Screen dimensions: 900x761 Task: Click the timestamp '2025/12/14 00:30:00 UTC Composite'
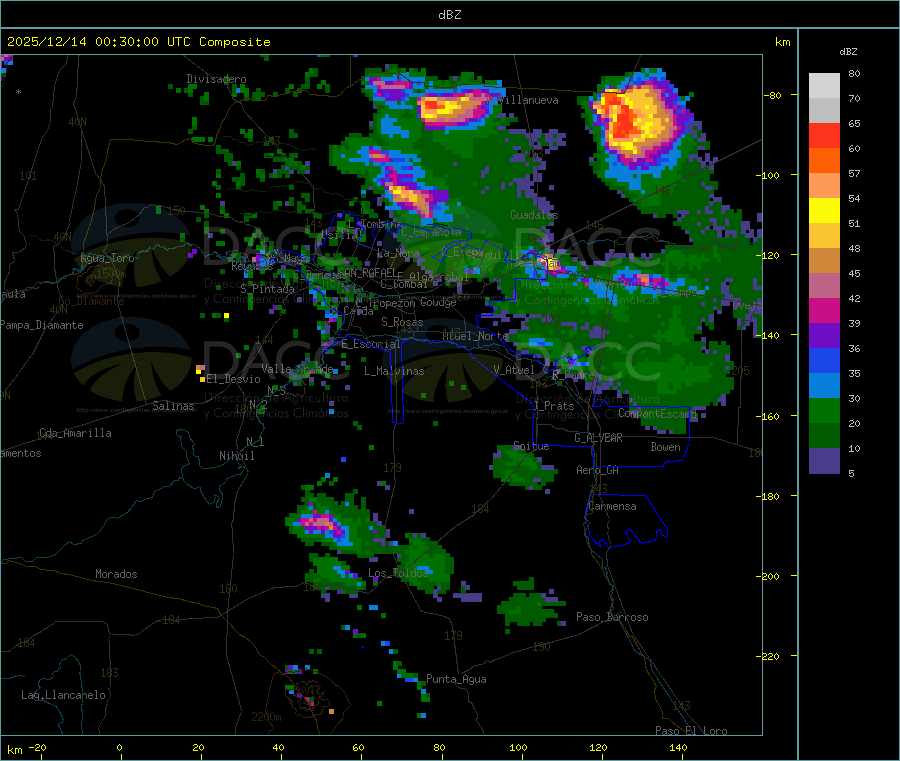click(x=138, y=42)
